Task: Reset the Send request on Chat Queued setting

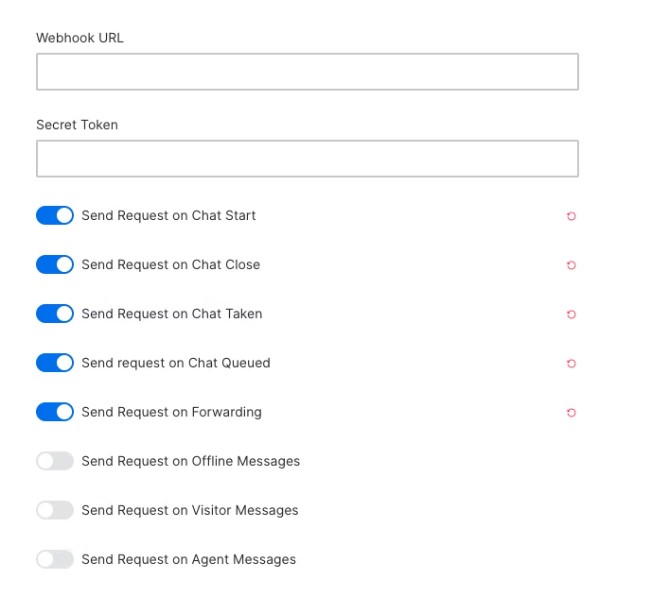Action: pos(571,363)
